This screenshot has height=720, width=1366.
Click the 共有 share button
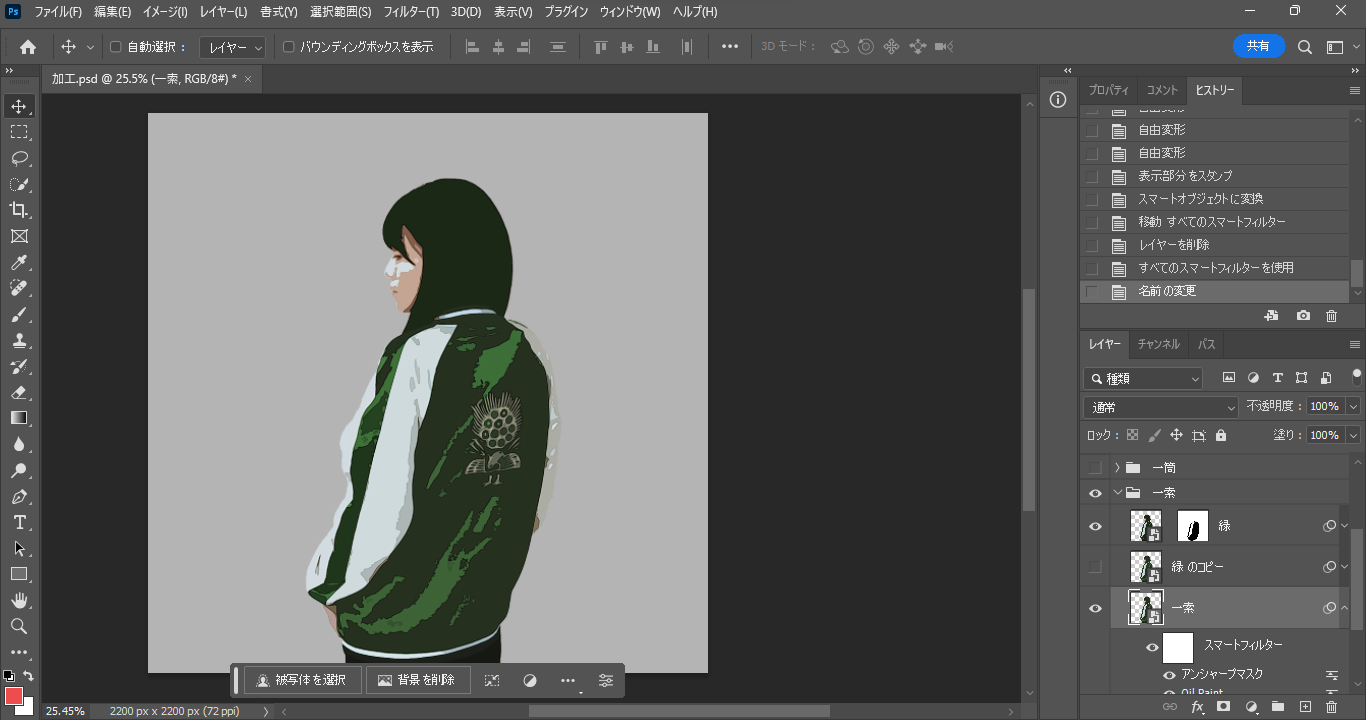click(1258, 46)
